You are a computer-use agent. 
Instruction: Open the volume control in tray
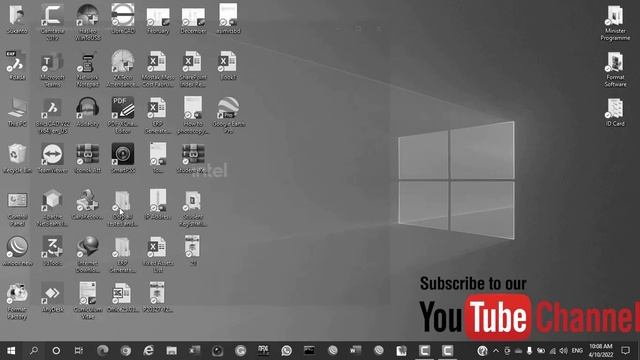[x=564, y=351]
